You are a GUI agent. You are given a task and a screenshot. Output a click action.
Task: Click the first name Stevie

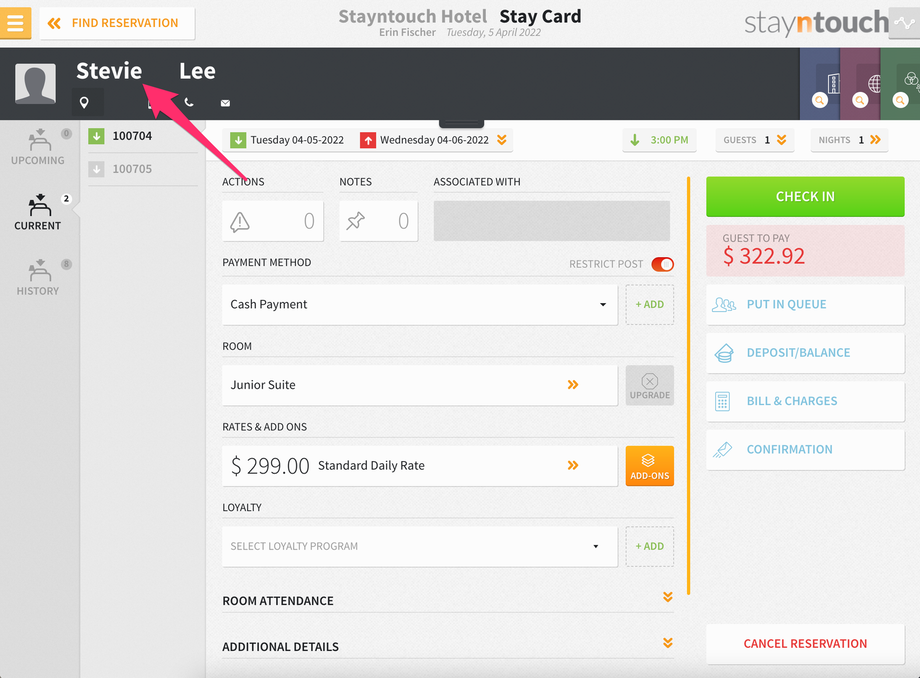coord(109,71)
